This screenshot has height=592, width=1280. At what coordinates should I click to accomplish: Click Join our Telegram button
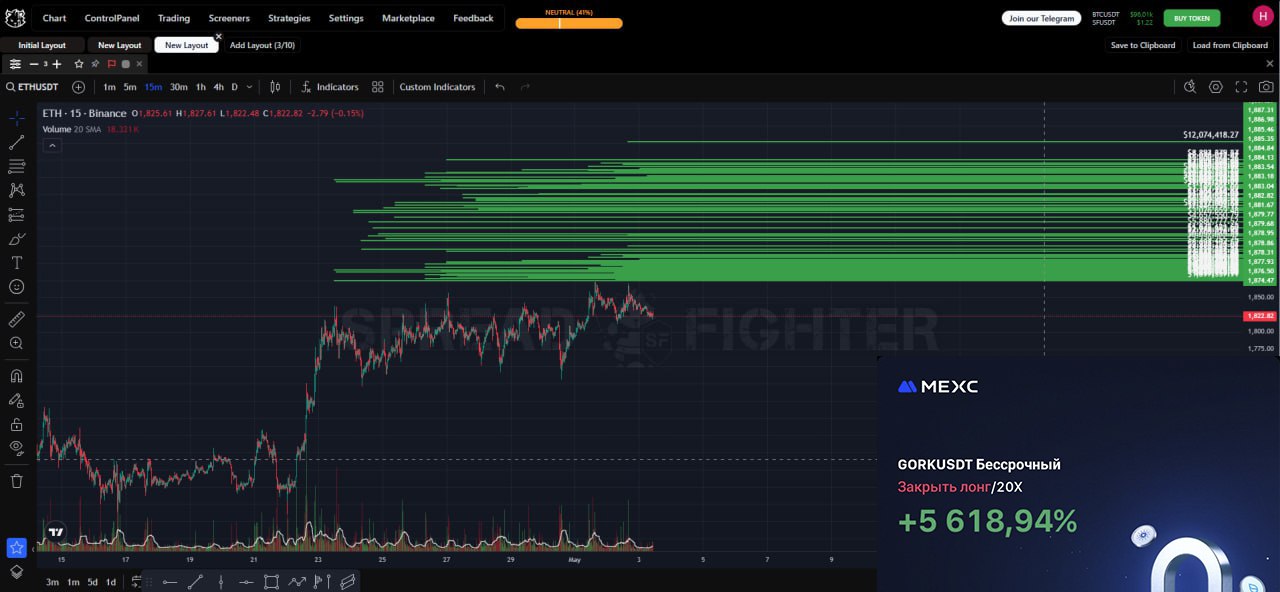click(1042, 18)
